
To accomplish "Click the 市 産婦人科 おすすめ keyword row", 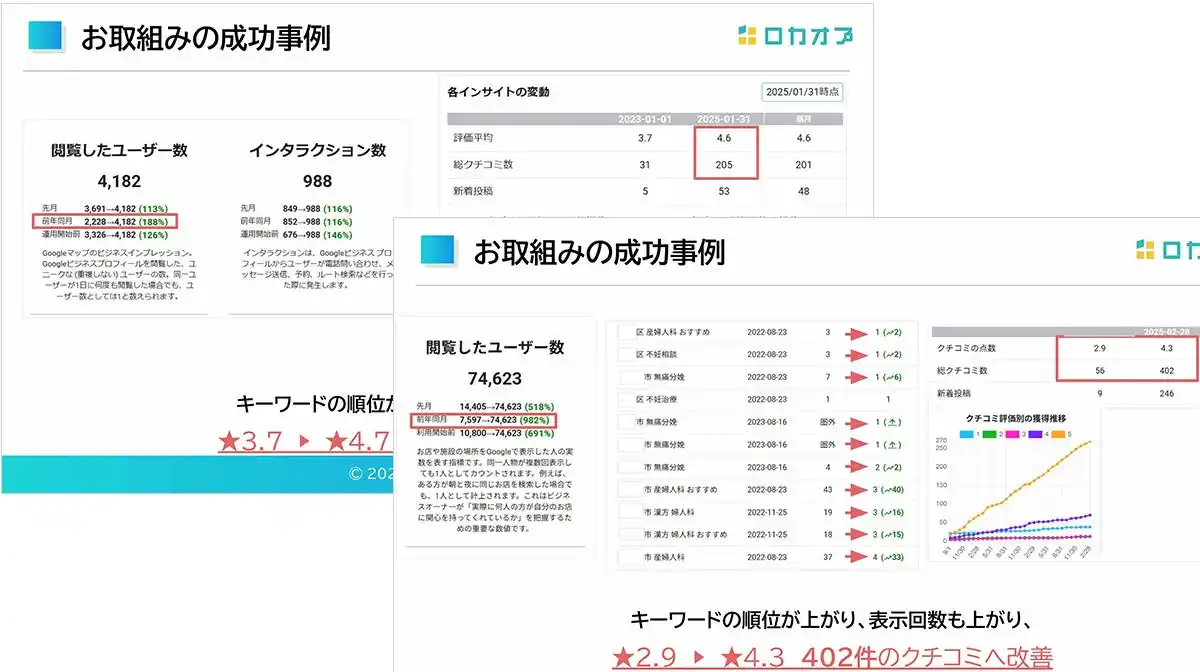I will (760, 490).
